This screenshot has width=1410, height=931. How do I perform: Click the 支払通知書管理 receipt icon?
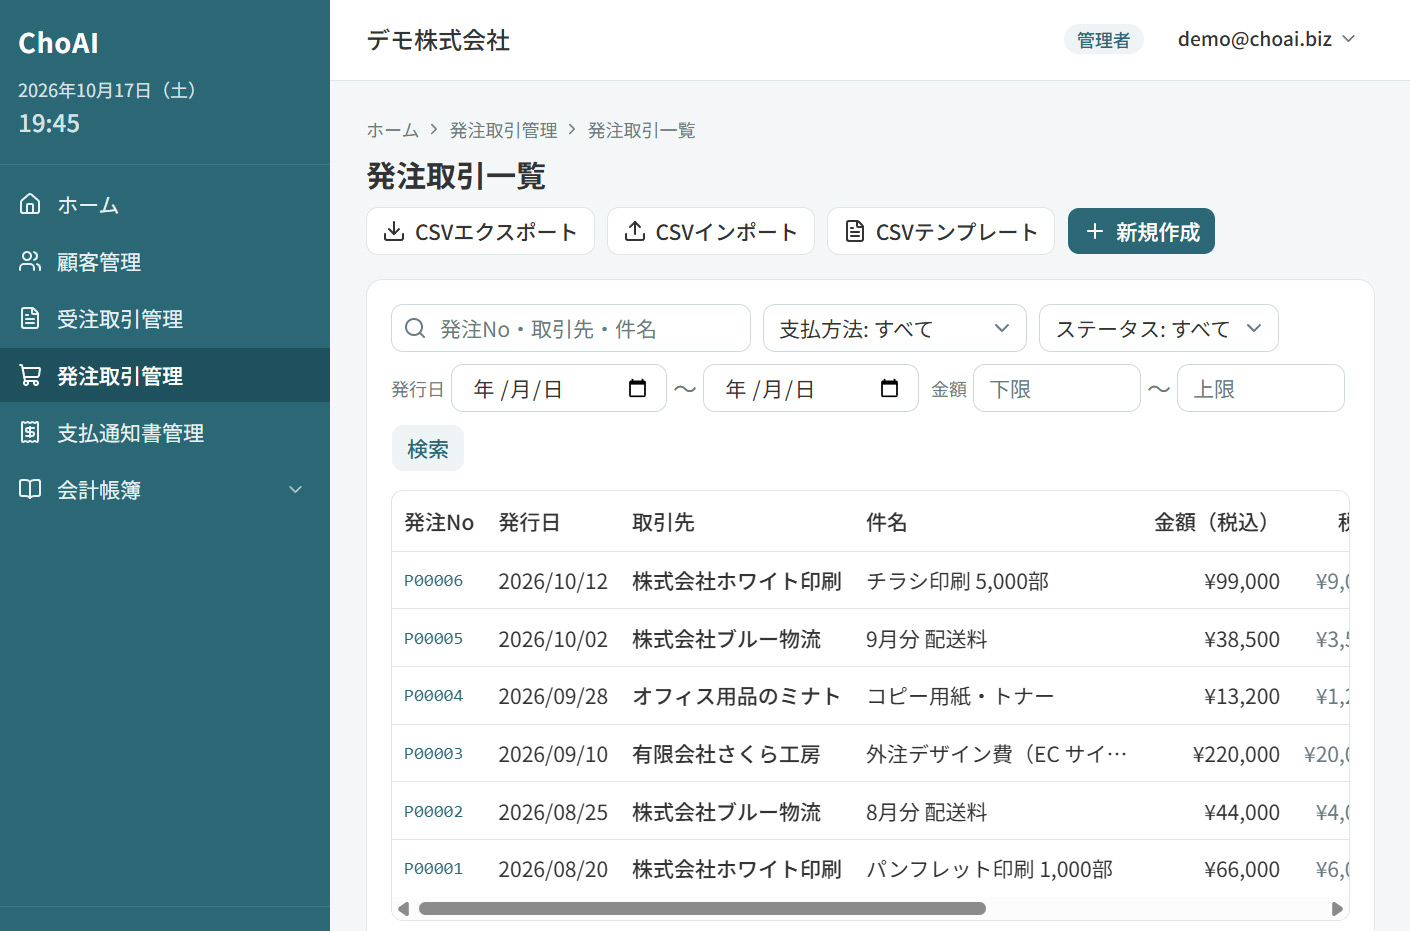pyautogui.click(x=30, y=432)
